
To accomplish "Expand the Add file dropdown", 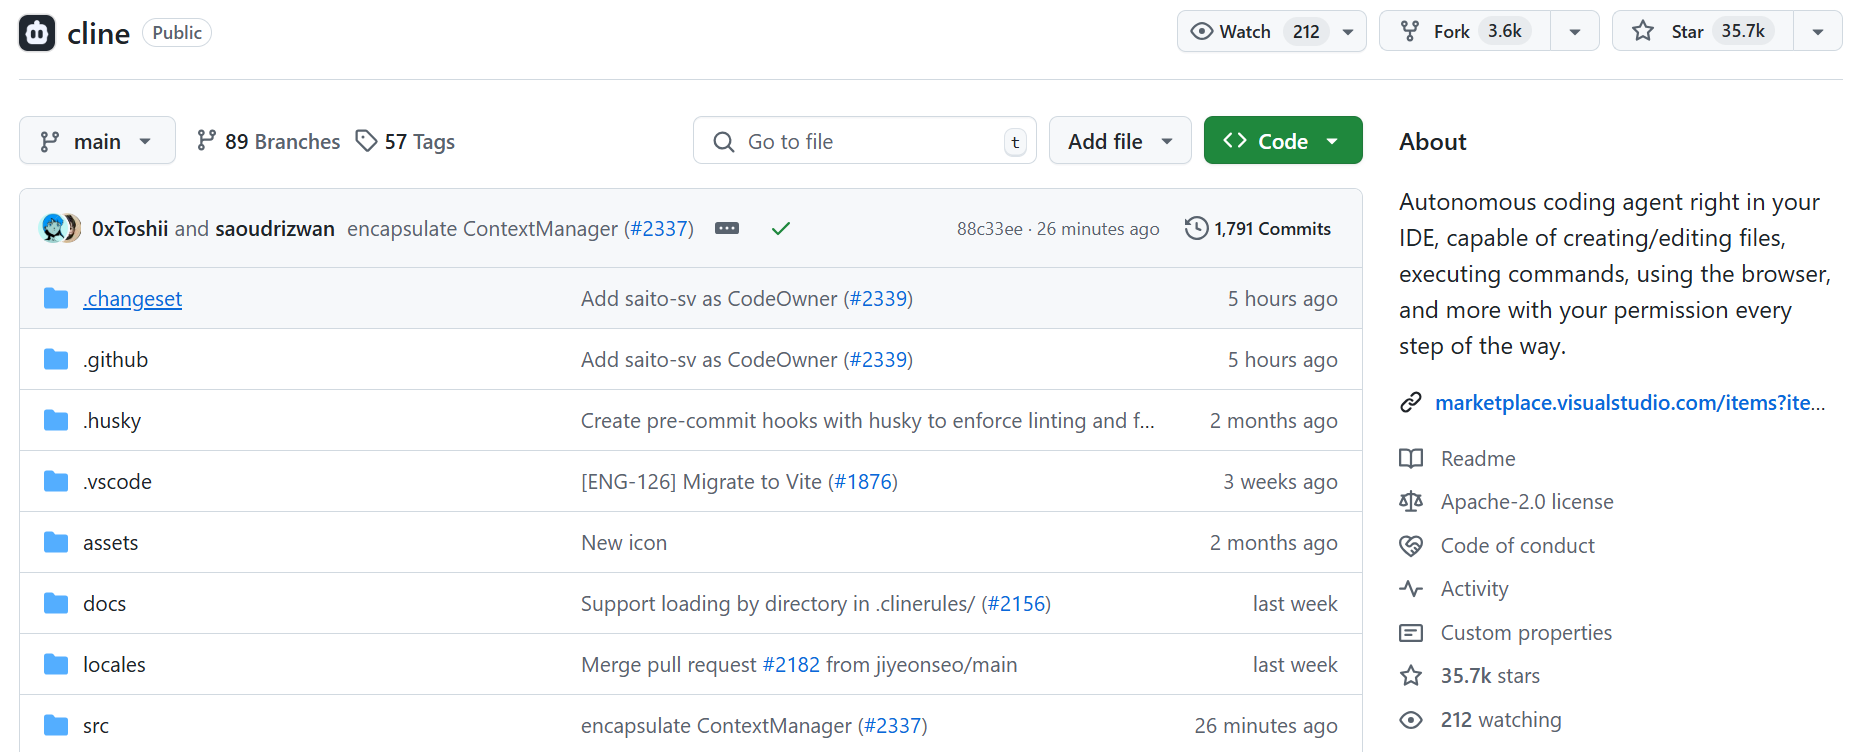I will tap(1120, 141).
